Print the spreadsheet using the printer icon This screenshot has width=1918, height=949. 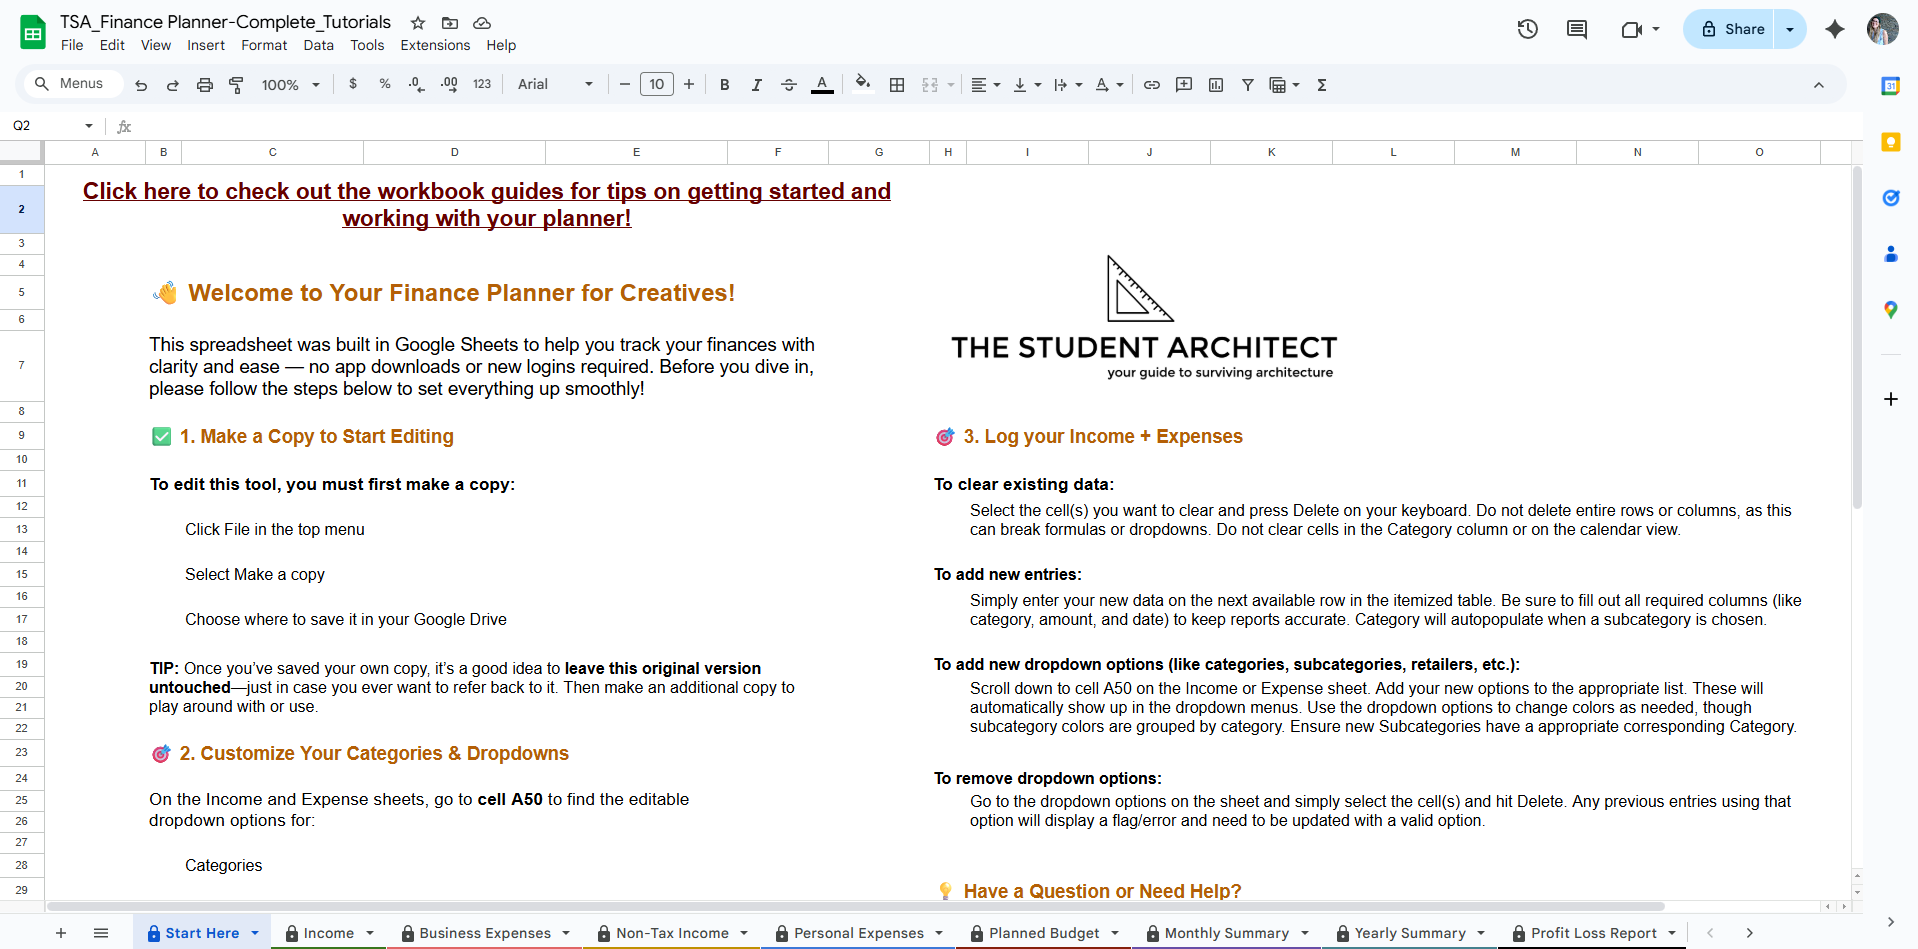point(205,85)
